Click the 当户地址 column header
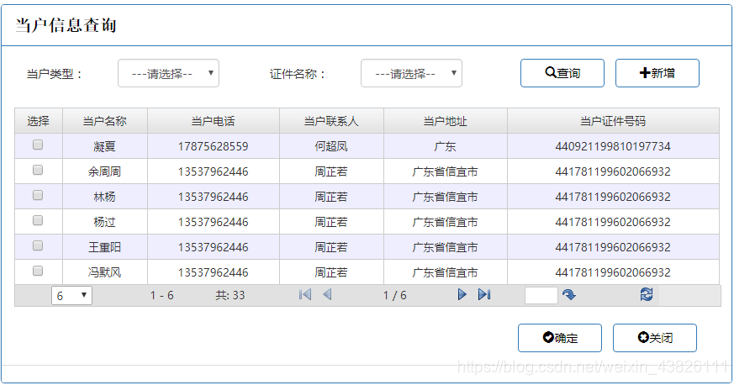 (x=445, y=121)
